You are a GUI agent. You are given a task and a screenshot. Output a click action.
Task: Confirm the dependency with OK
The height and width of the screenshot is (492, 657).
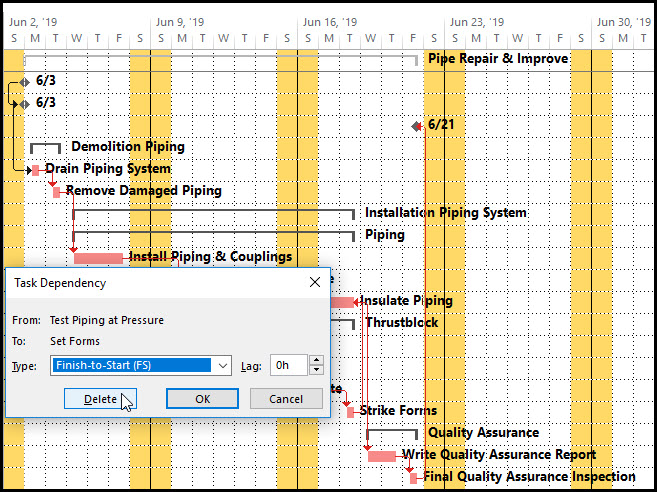point(202,399)
